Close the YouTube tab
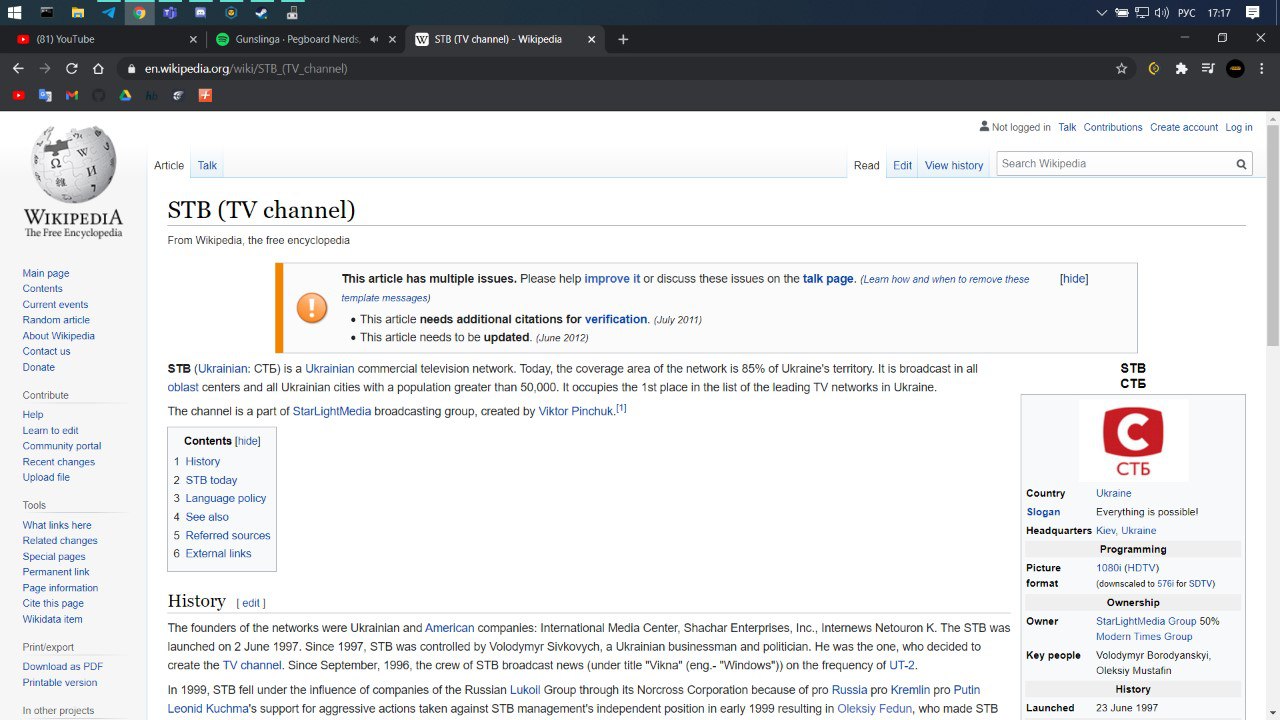Viewport: 1280px width, 720px height. [x=194, y=39]
